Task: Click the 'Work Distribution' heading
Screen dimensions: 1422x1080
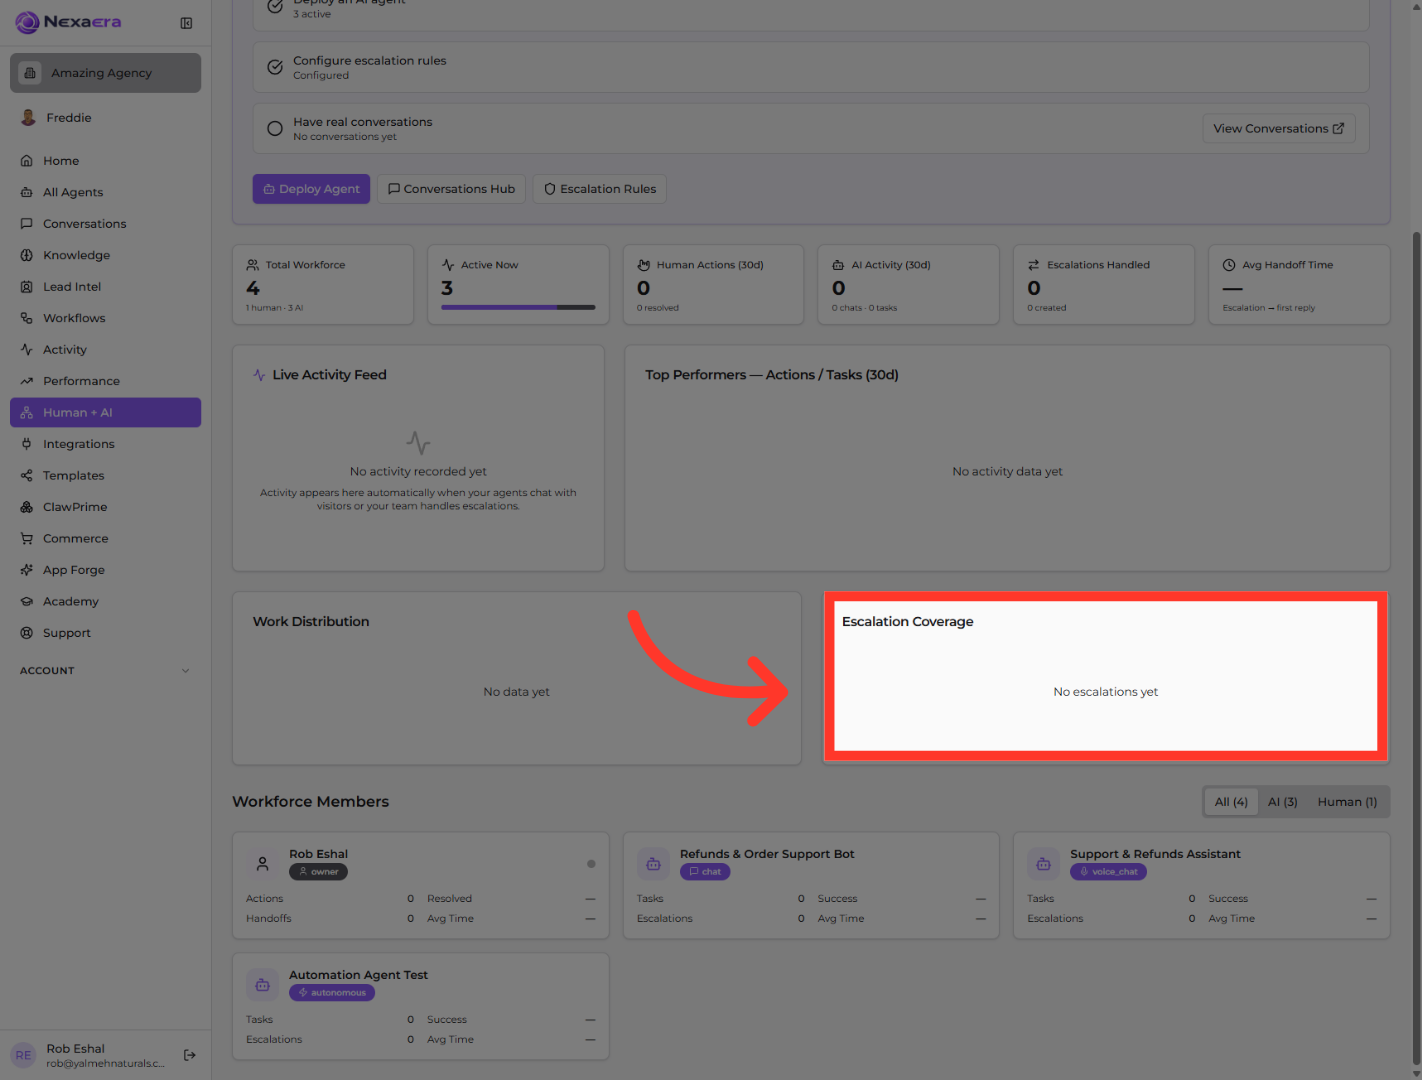Action: coord(311,622)
